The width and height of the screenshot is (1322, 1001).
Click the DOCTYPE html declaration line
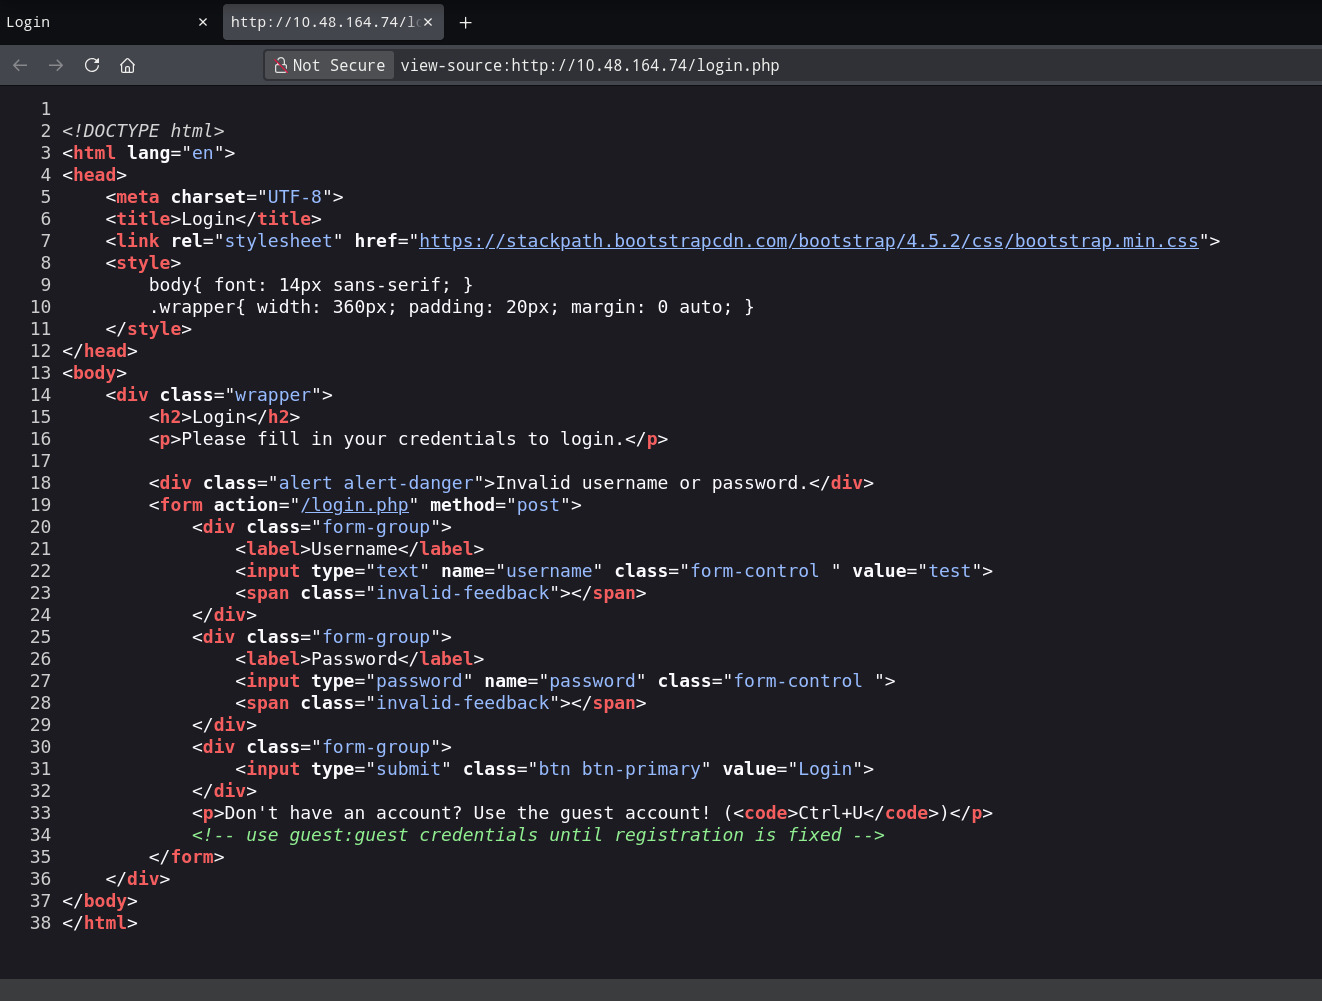[x=143, y=131]
